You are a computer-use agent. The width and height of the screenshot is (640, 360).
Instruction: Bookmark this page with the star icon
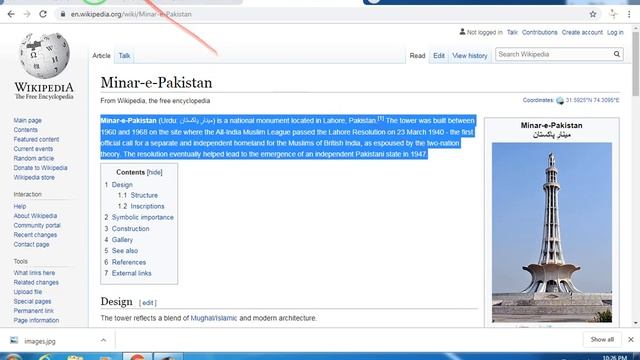593,14
